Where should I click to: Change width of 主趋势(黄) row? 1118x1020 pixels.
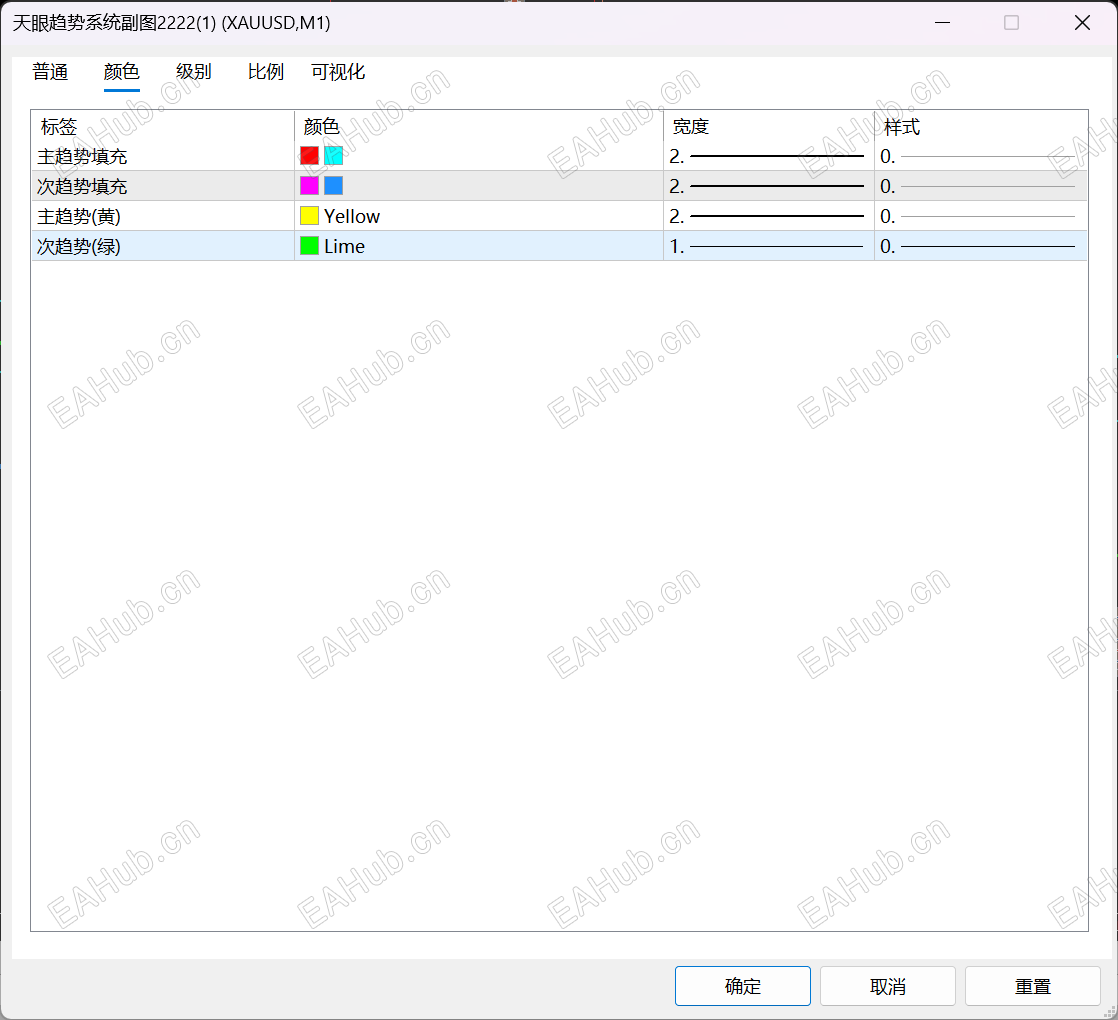point(768,216)
